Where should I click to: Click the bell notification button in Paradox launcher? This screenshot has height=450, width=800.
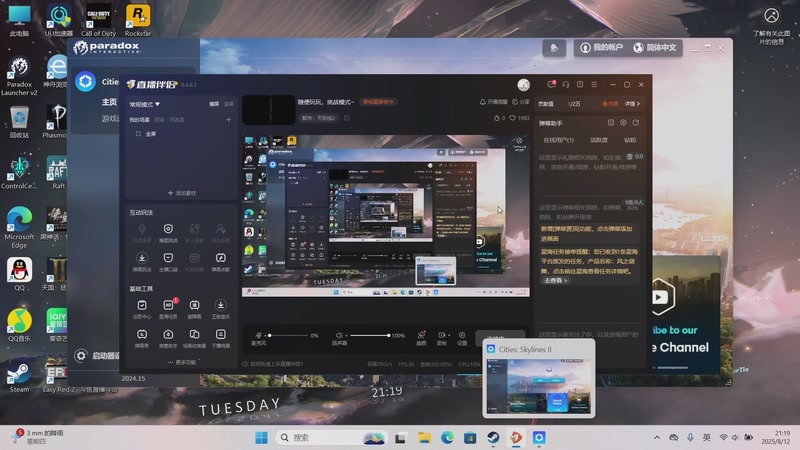pos(554,48)
